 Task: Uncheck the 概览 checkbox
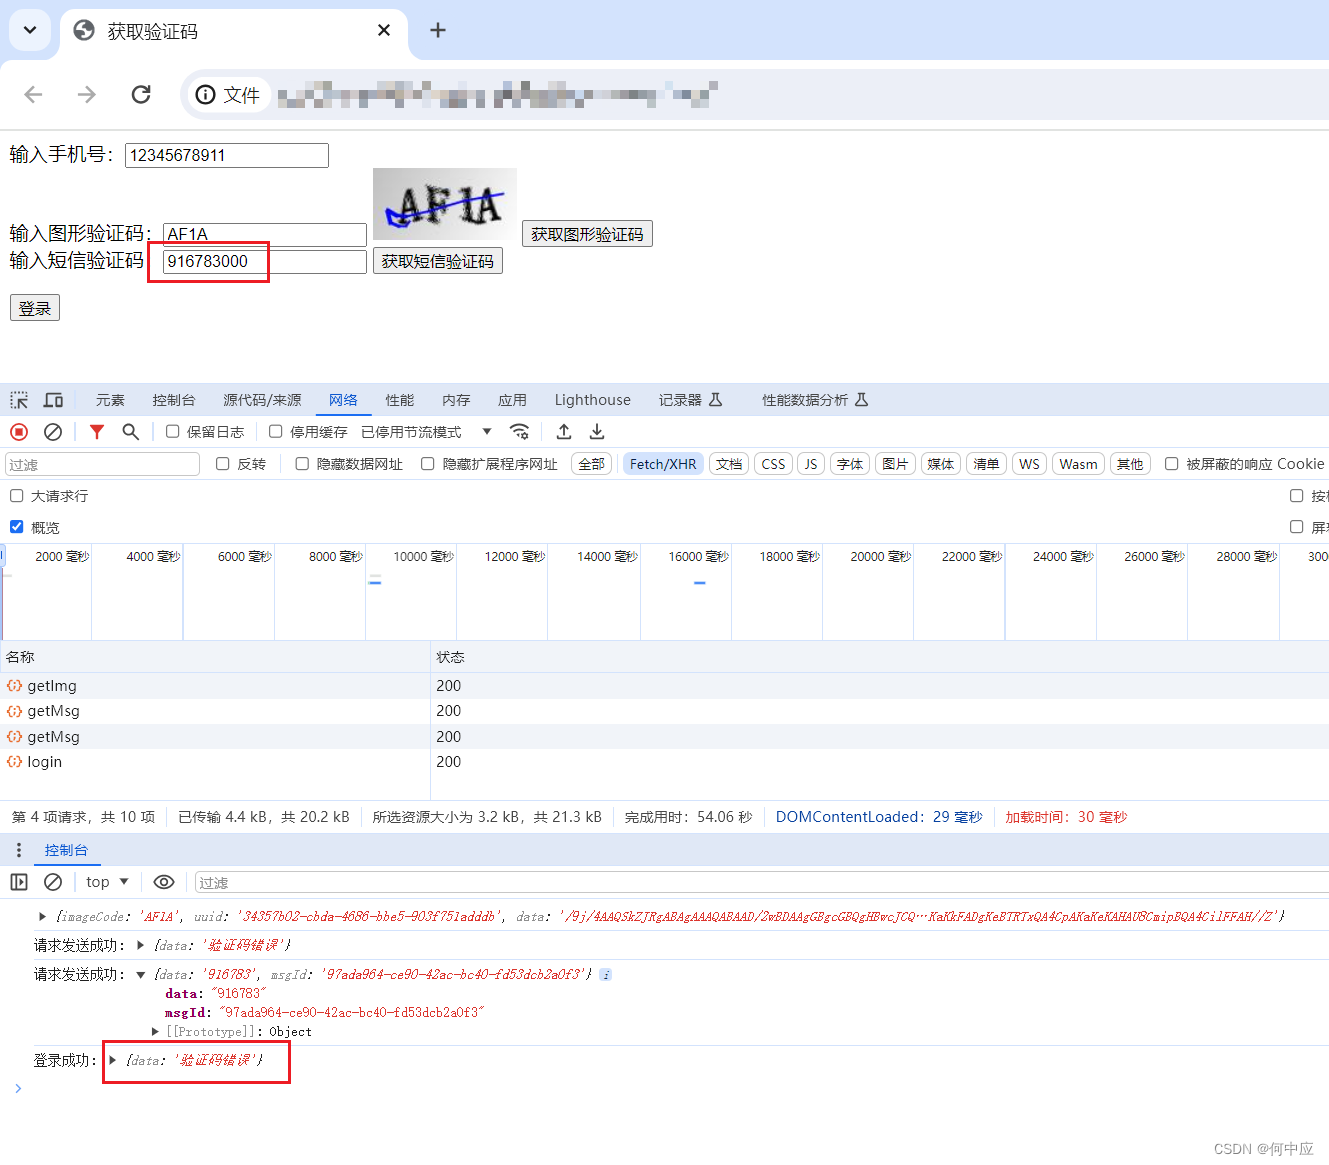tap(17, 527)
